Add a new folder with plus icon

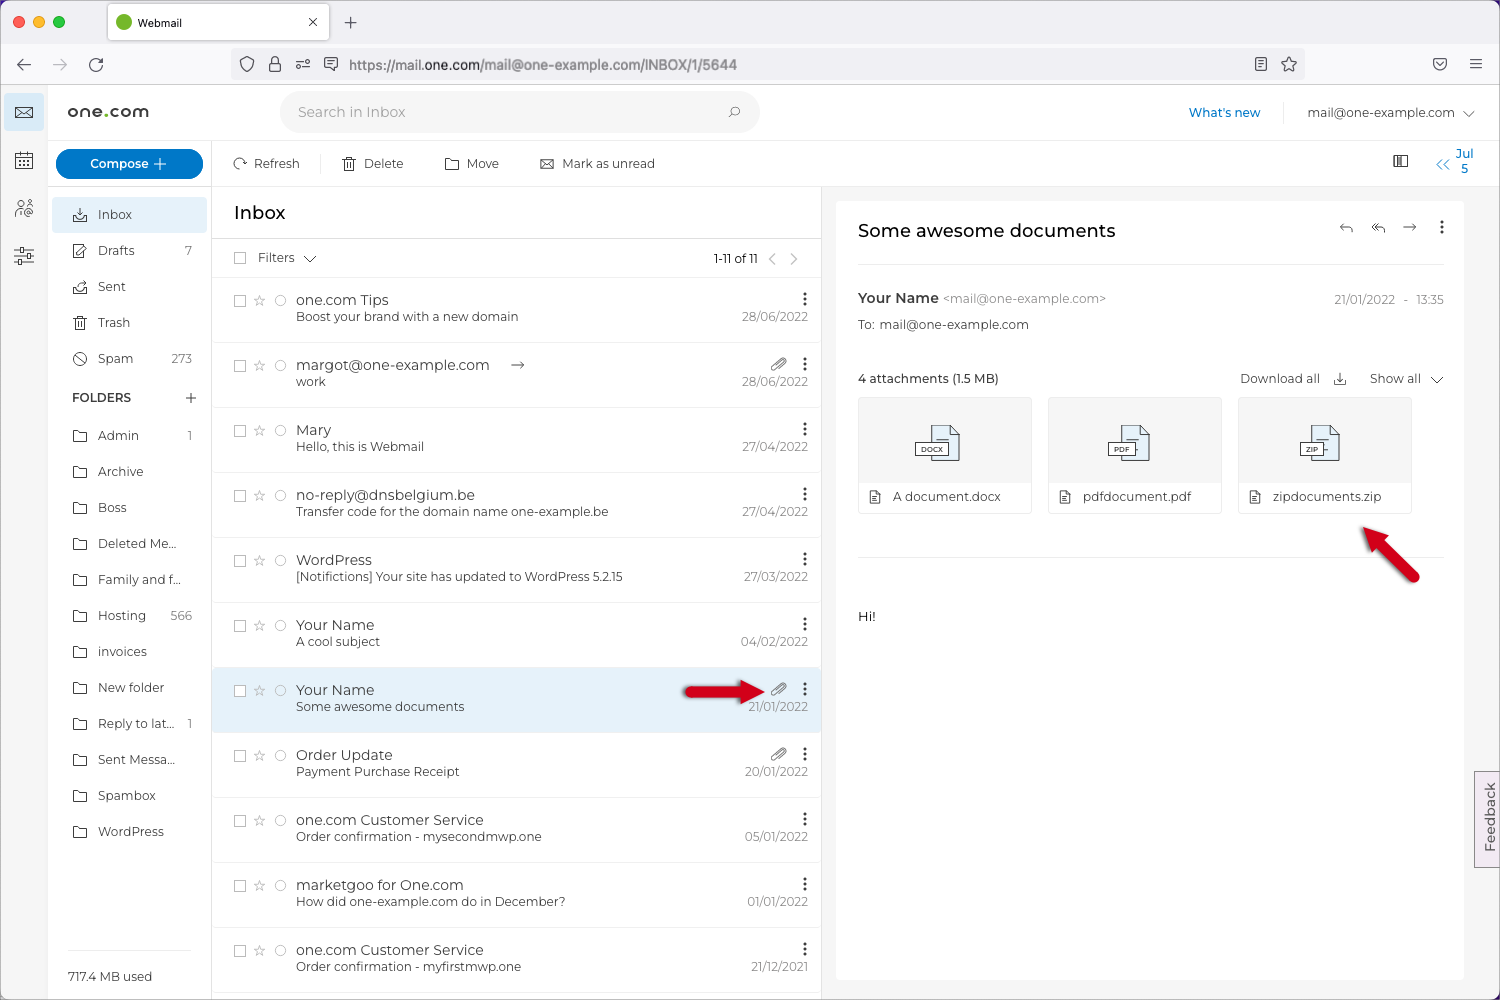click(x=191, y=398)
